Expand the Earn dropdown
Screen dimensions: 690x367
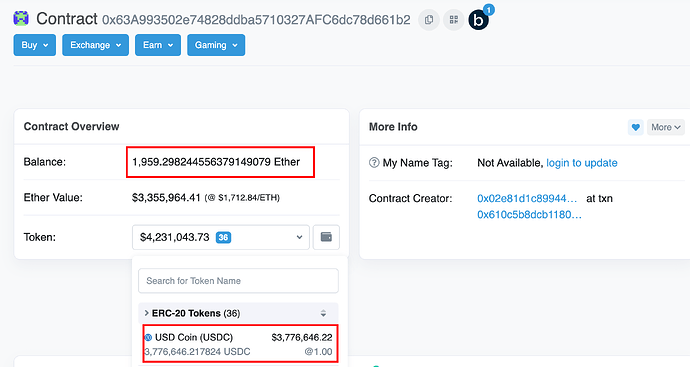pyautogui.click(x=158, y=45)
